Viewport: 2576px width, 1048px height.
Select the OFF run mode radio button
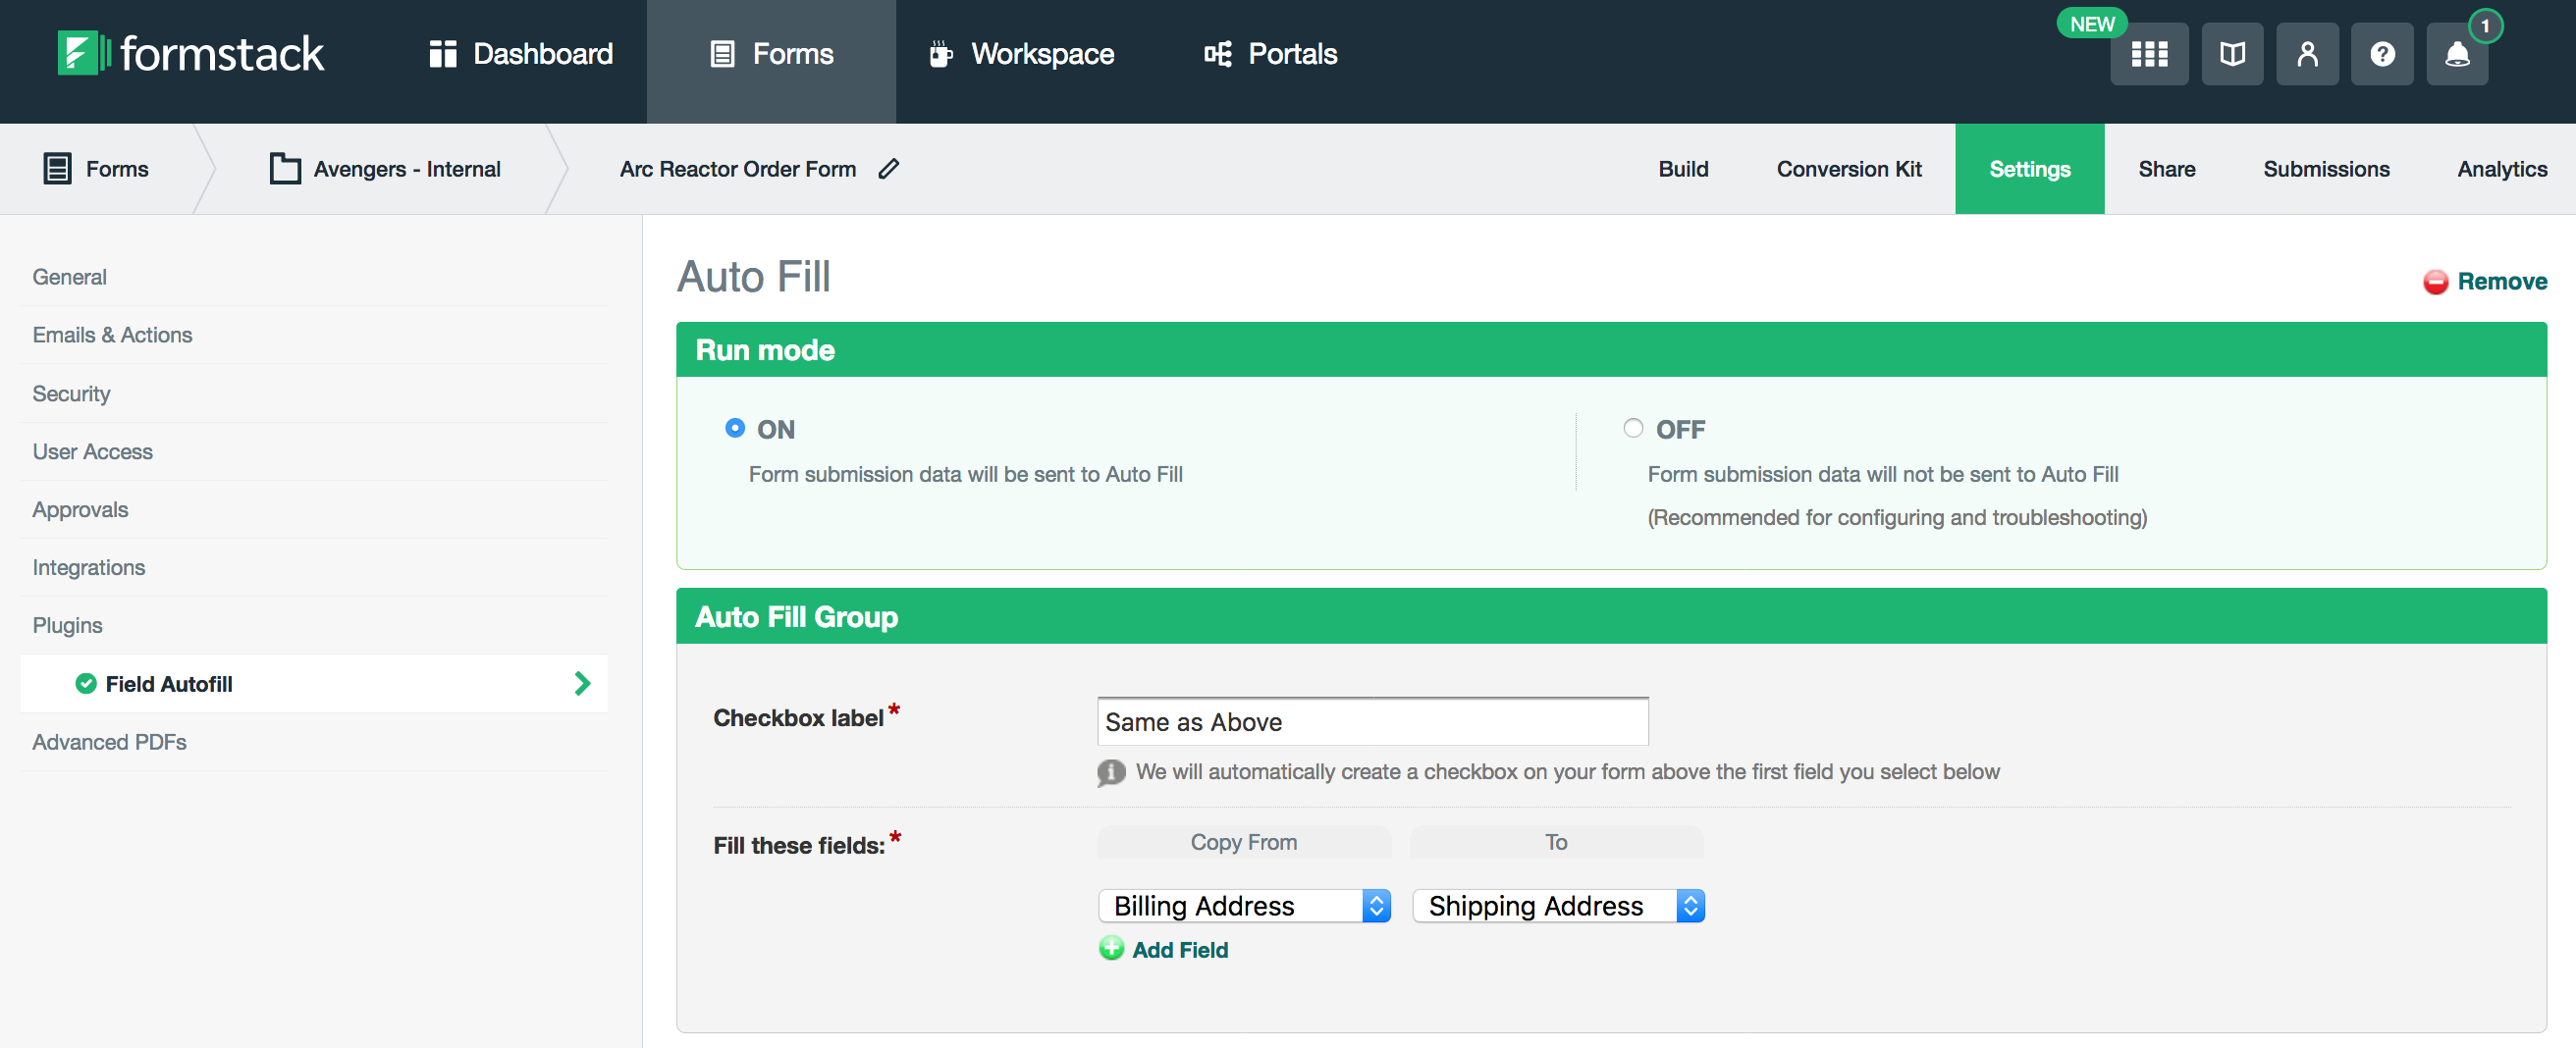1633,428
